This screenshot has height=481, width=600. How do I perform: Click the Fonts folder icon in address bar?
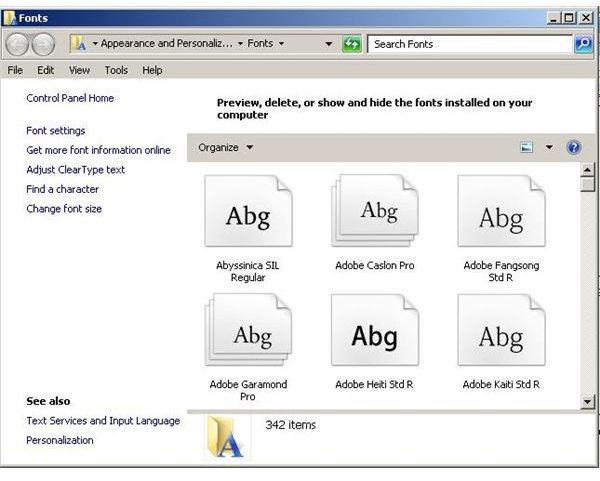click(x=79, y=43)
